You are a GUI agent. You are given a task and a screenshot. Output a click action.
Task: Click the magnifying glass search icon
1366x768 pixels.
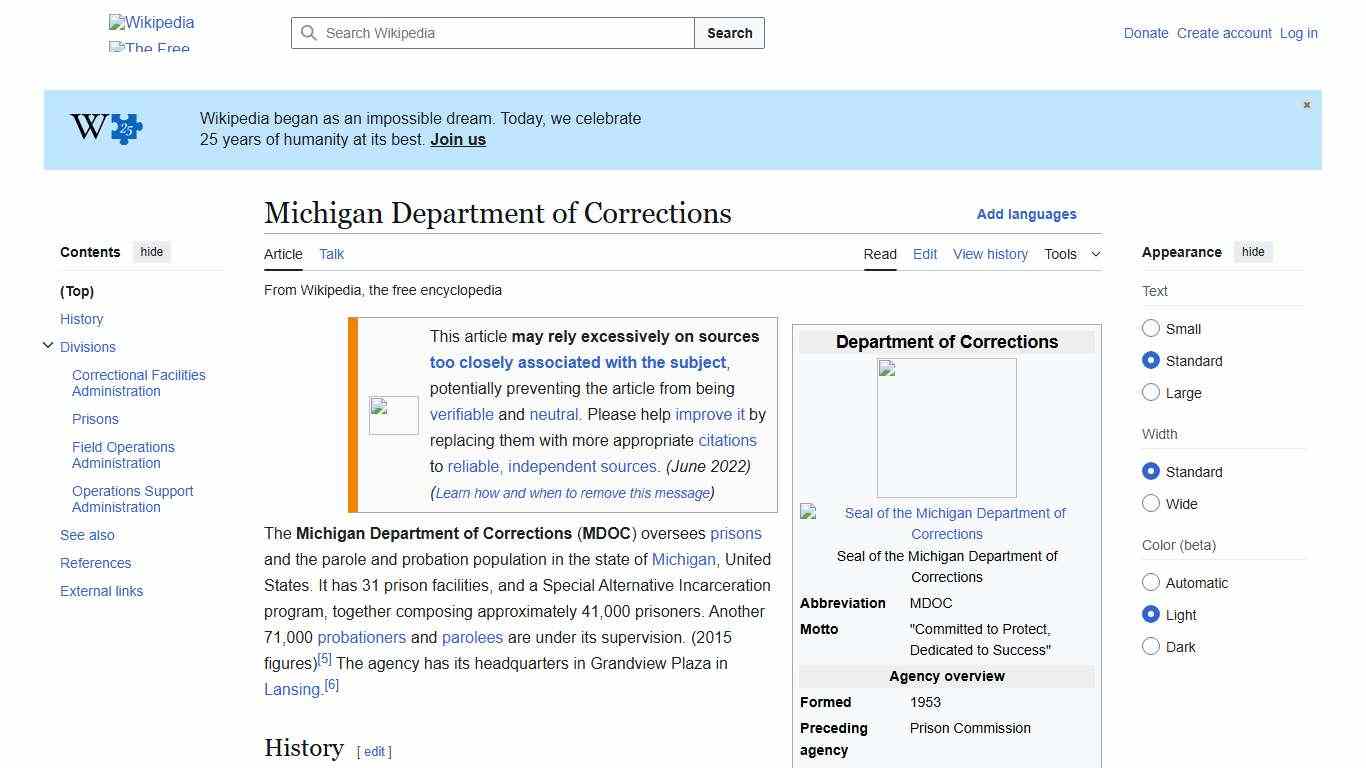pos(310,33)
